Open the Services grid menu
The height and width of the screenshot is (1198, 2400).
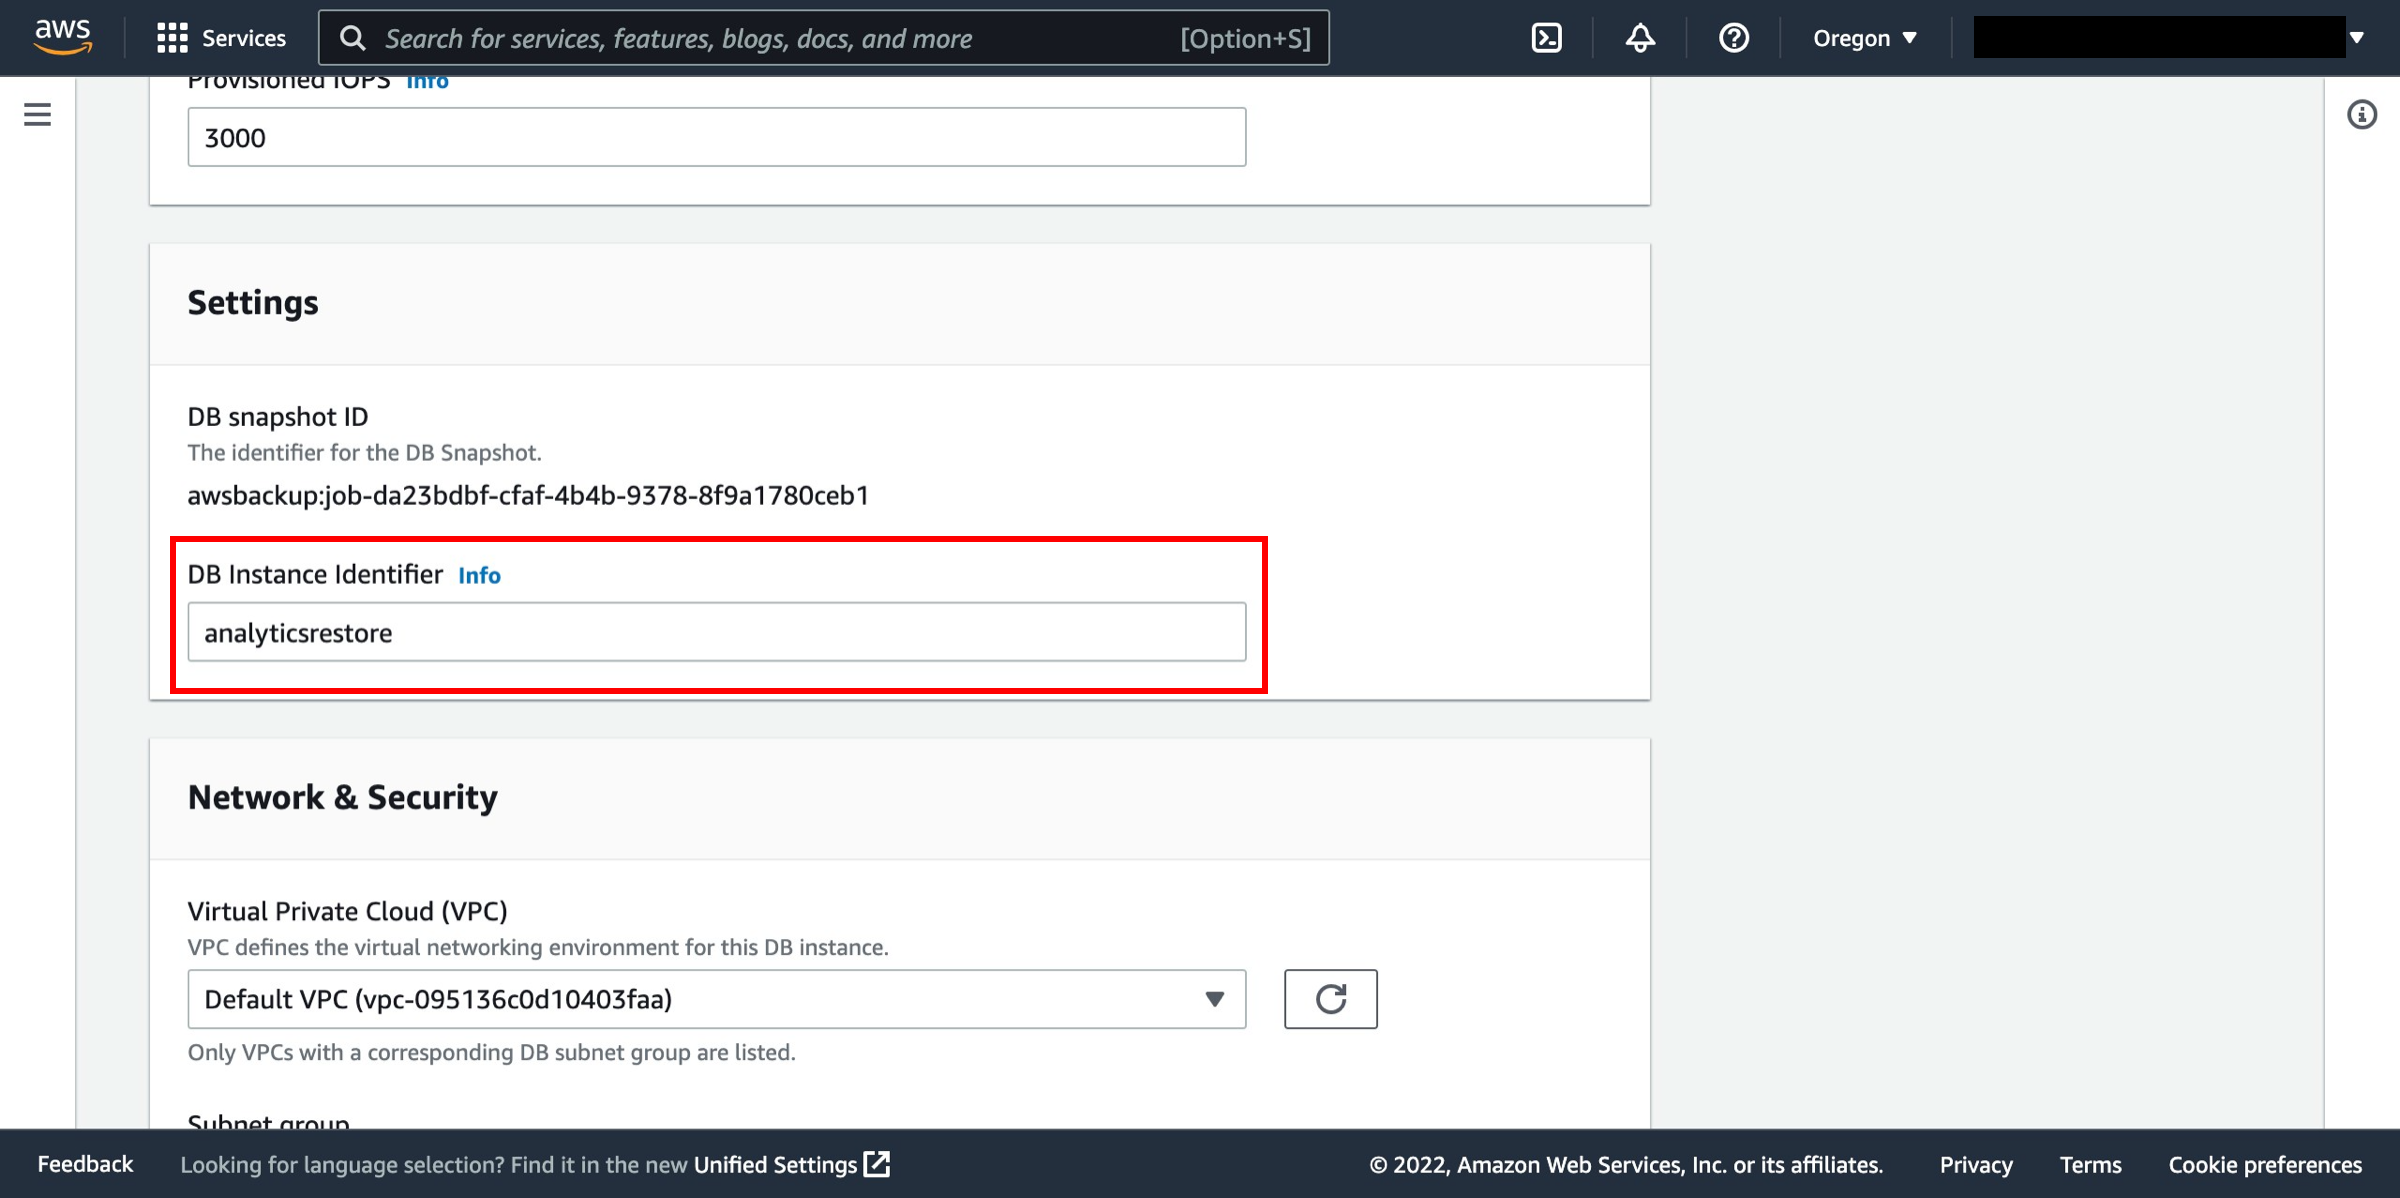[221, 38]
